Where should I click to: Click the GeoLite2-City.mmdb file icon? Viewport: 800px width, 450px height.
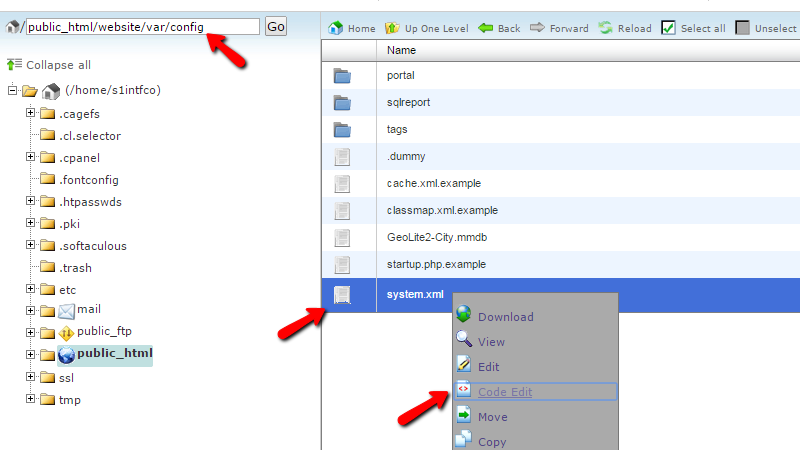click(x=342, y=238)
